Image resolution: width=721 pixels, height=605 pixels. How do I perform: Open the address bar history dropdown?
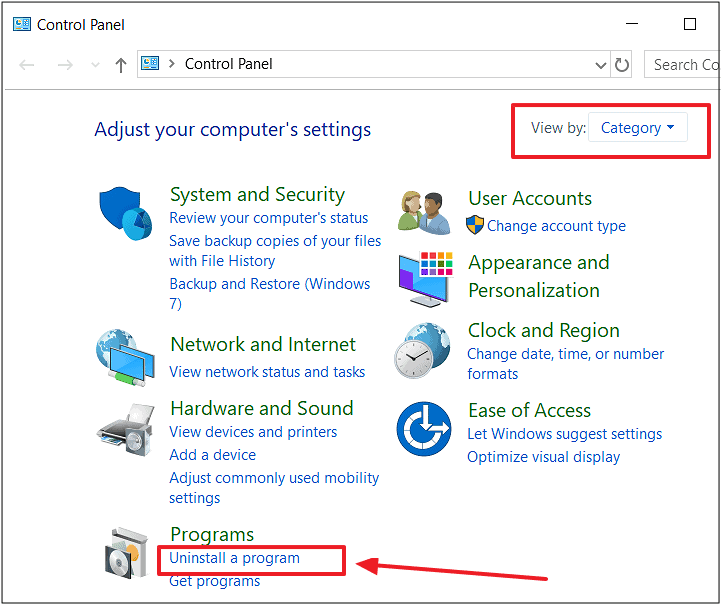(600, 65)
